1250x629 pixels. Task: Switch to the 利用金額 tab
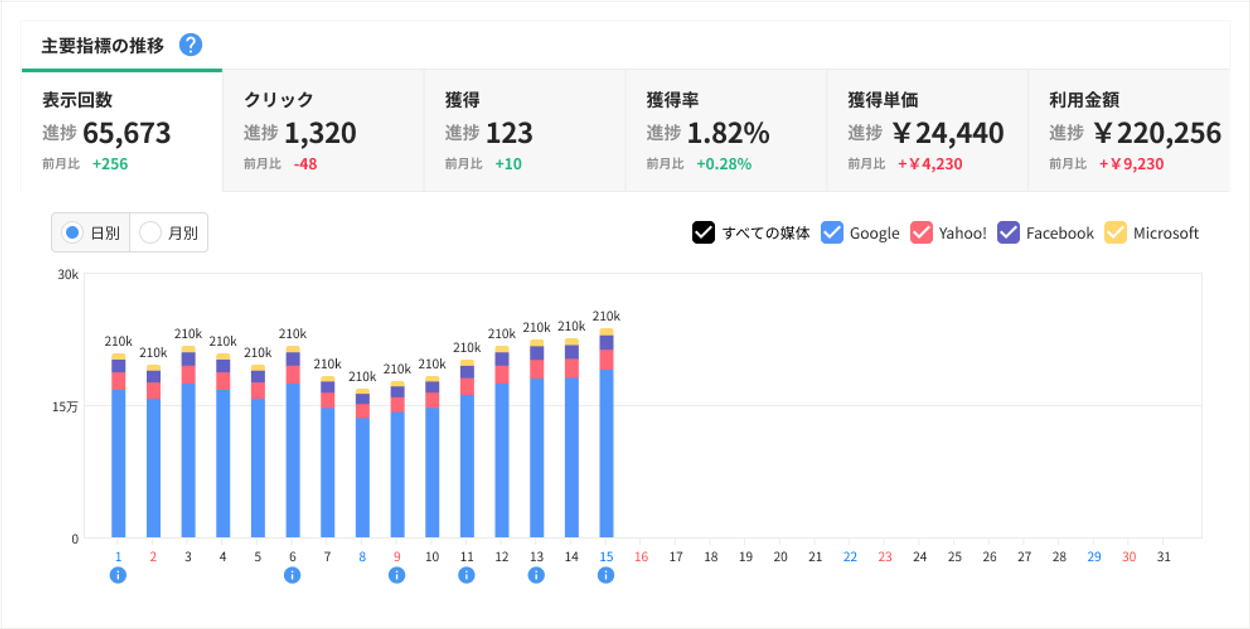tap(1129, 131)
